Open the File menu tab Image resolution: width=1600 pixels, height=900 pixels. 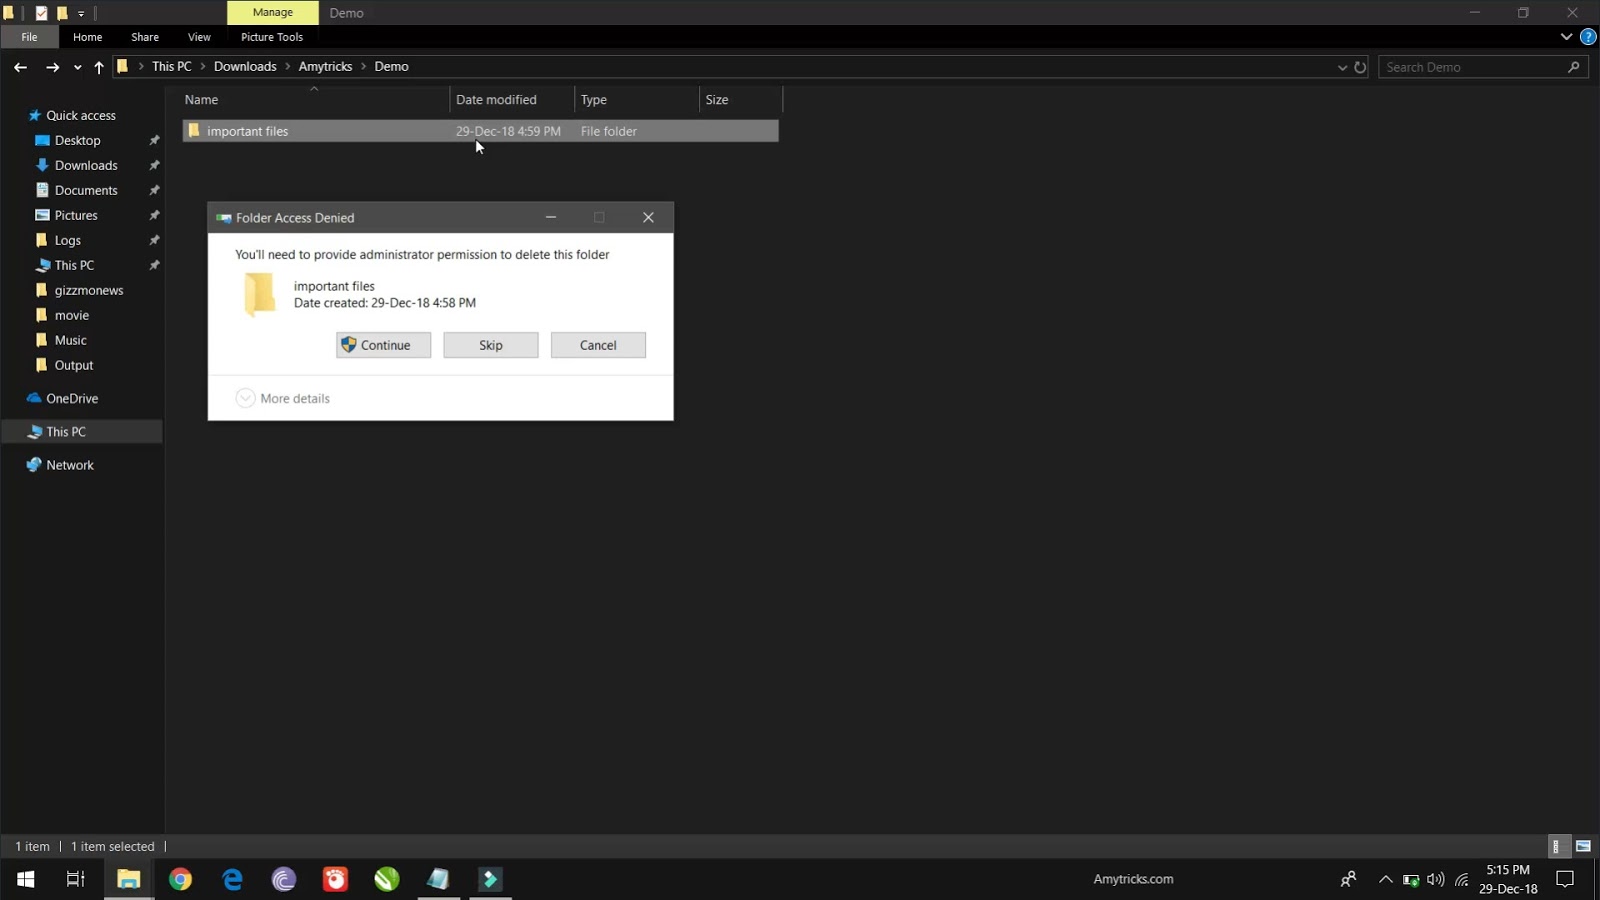[29, 37]
